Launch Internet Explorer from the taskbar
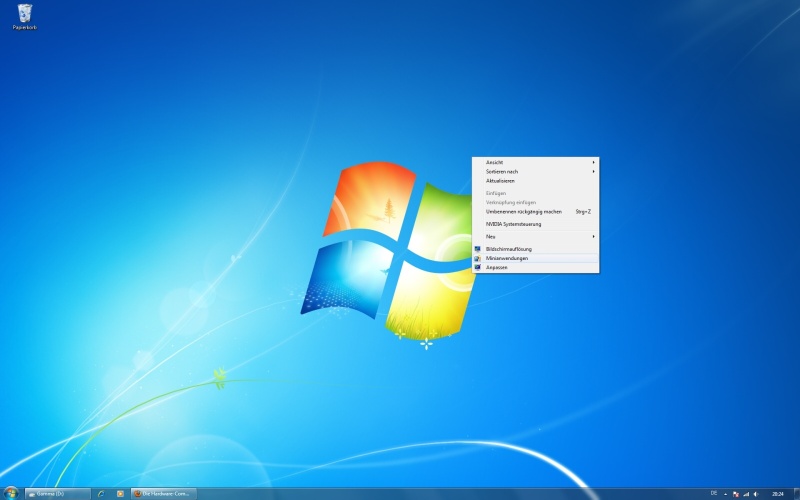Viewport: 800px width, 500px height. [x=101, y=494]
